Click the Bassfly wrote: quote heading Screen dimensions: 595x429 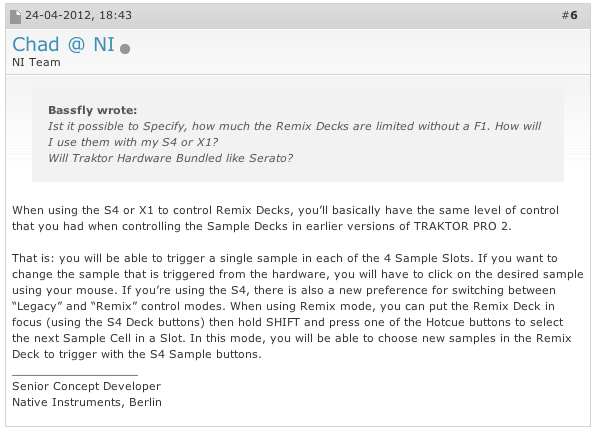pos(93,110)
